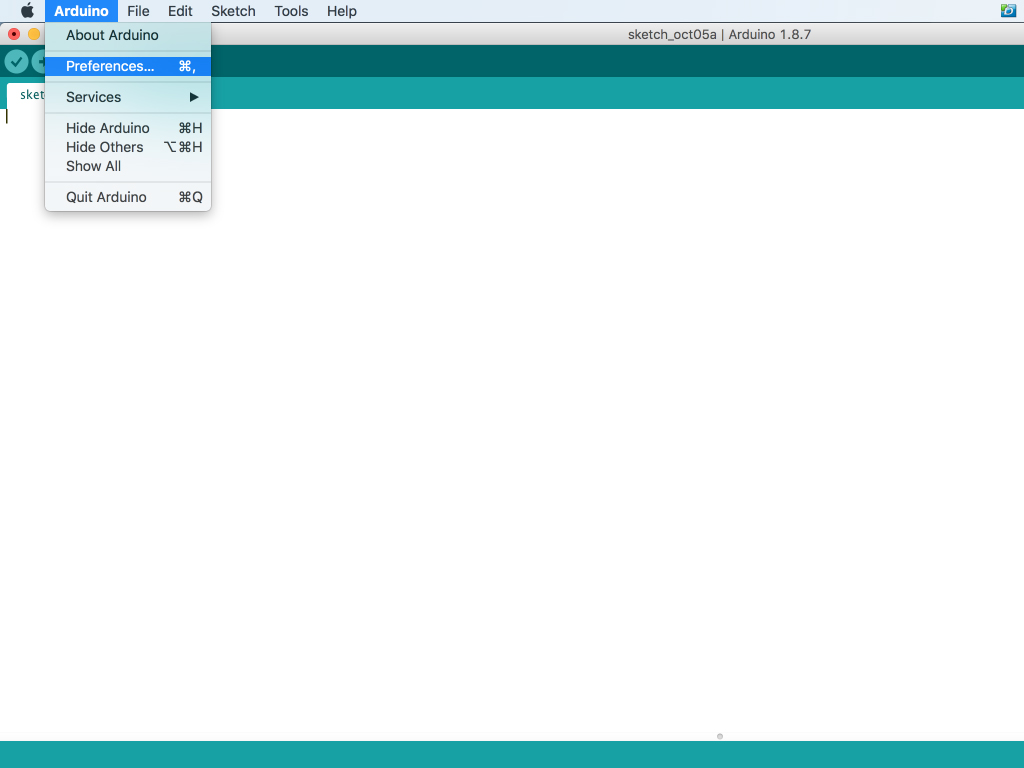The height and width of the screenshot is (768, 1024).
Task: Open the system menu bar icon at top right
Action: 1008,10
